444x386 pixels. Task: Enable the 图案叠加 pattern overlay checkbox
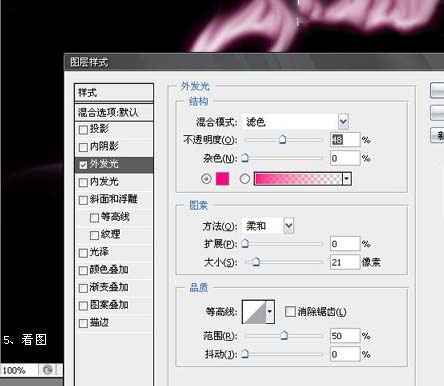pyautogui.click(x=83, y=306)
